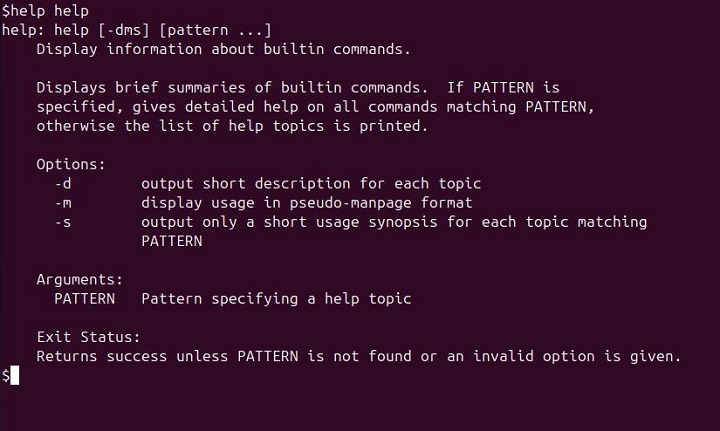The image size is (720, 431).
Task: Click "PATTERN" under the Arguments heading
Action: [x=84, y=298]
